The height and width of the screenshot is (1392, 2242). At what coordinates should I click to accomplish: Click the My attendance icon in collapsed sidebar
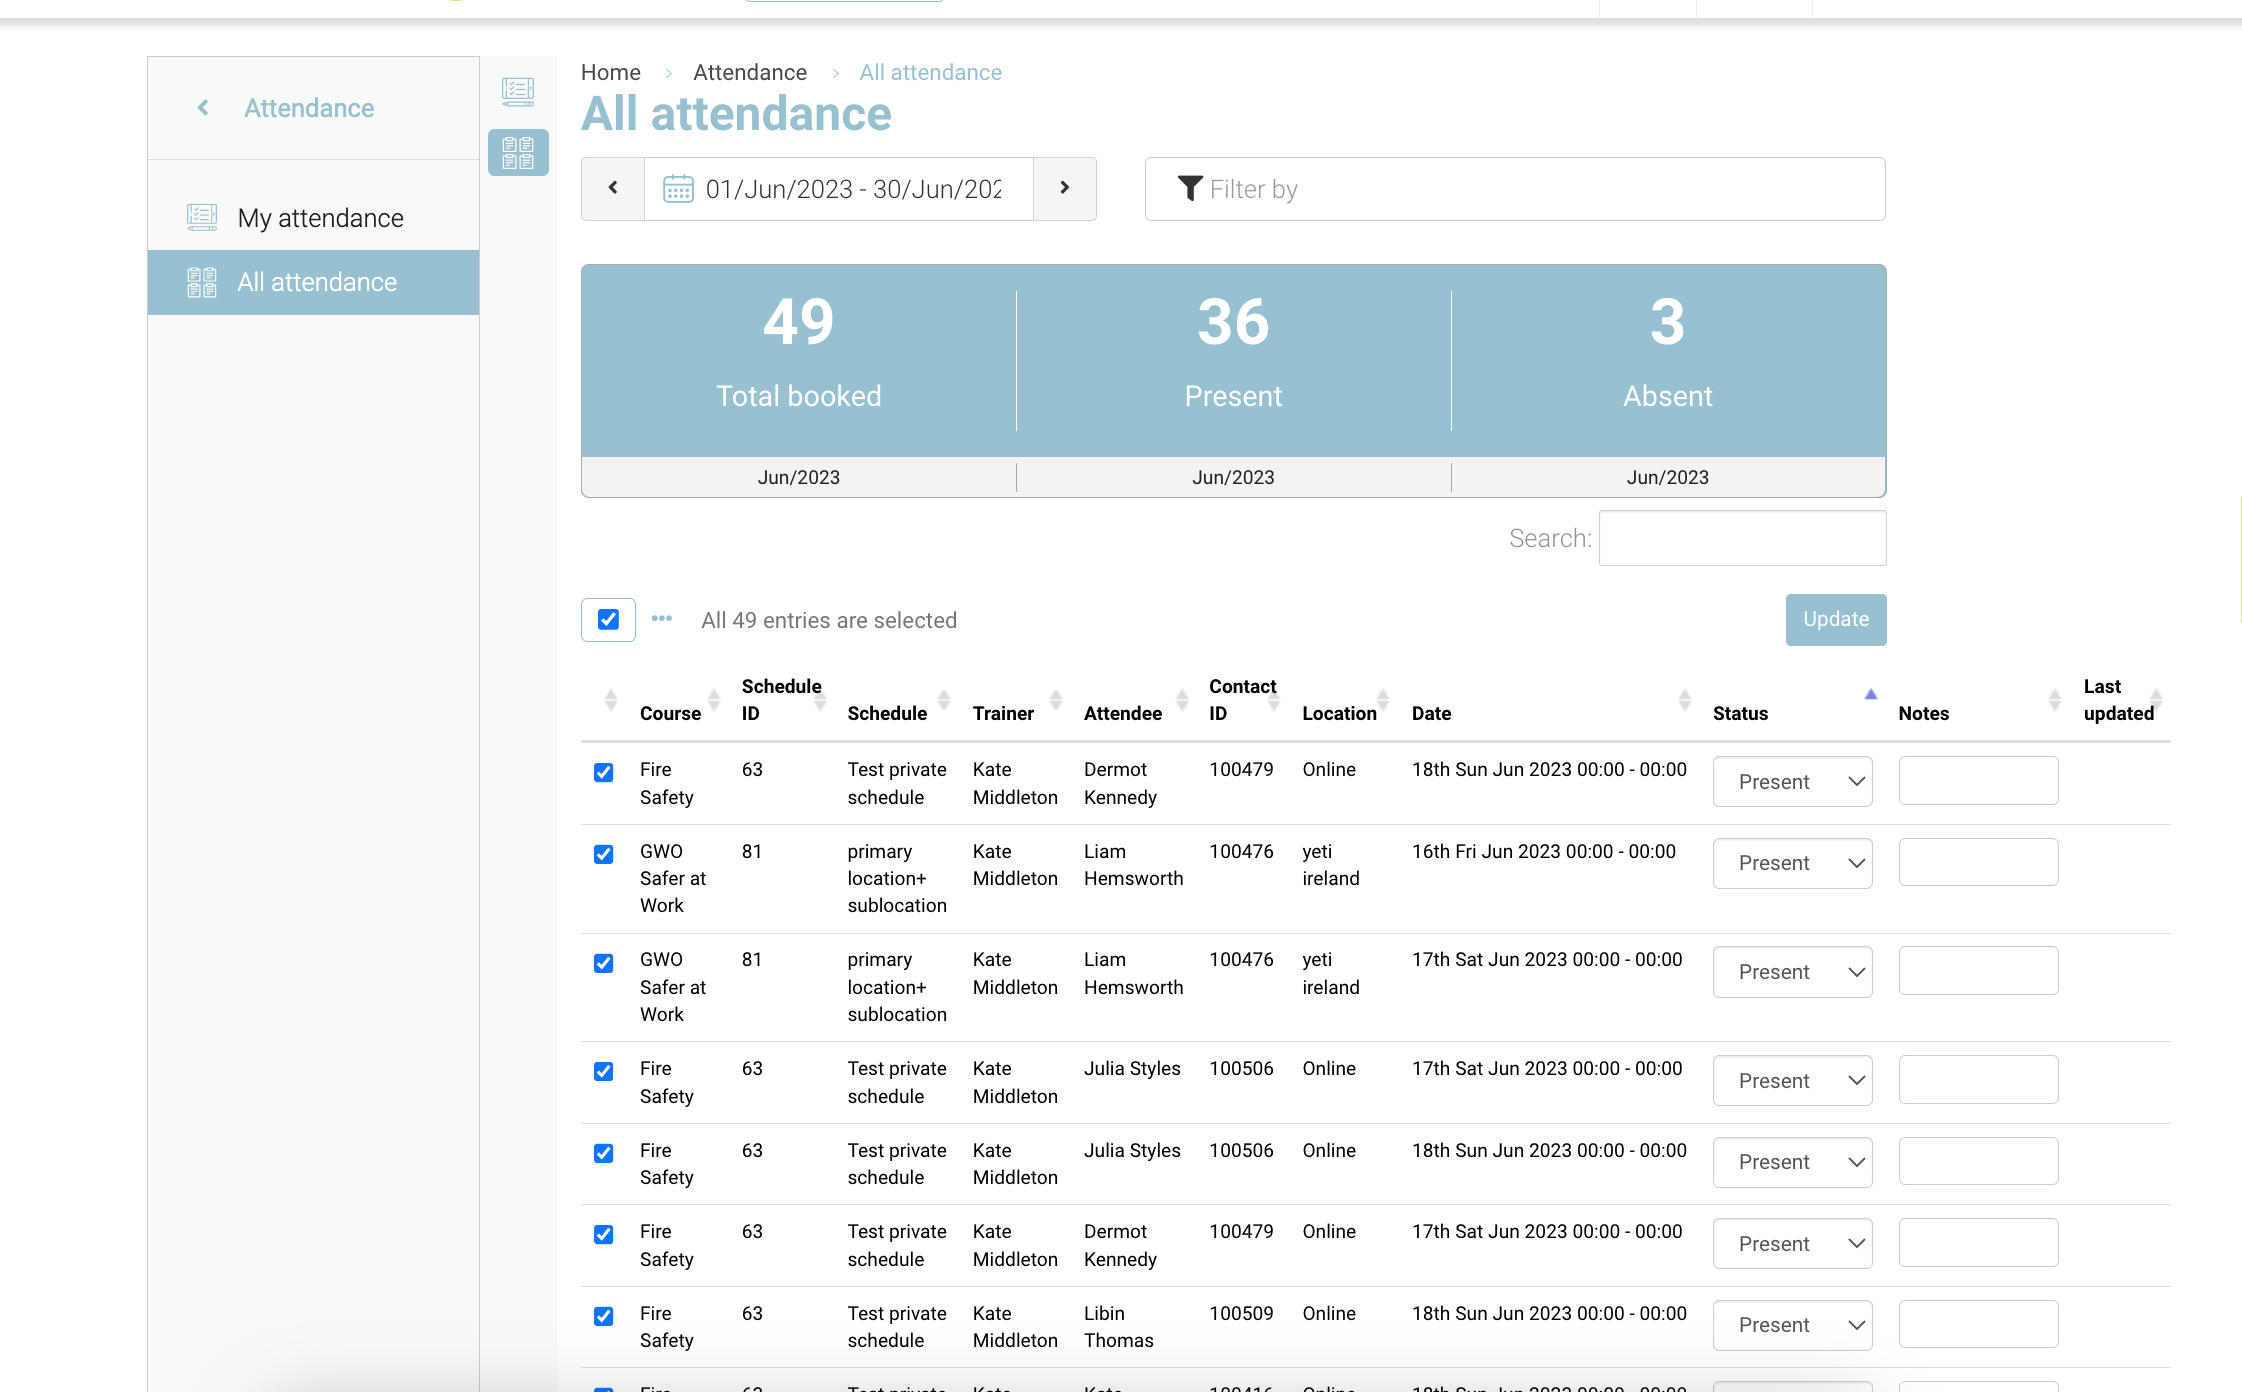[x=518, y=92]
